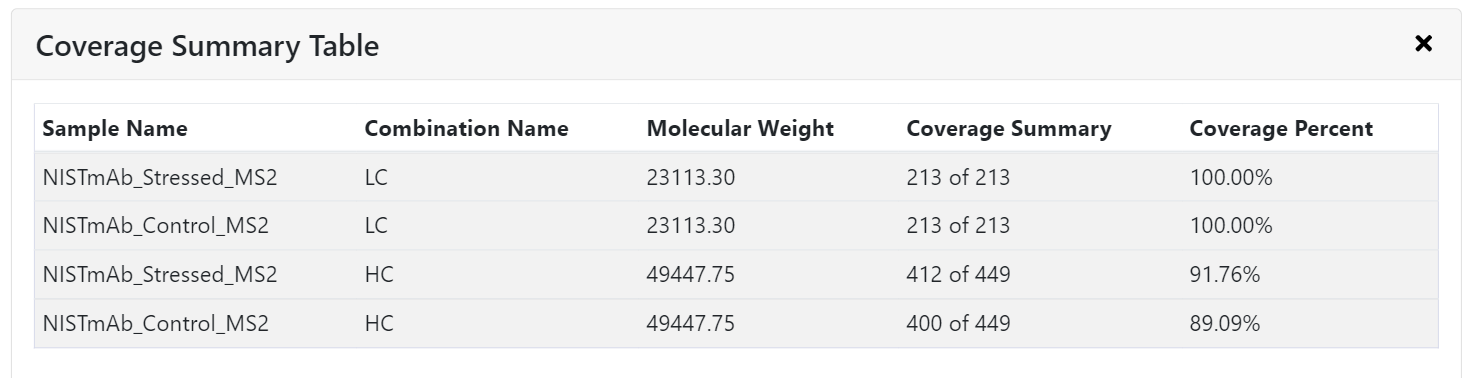Click the 49447.75 weight in Control HC row
This screenshot has width=1463, height=378.
(691, 324)
